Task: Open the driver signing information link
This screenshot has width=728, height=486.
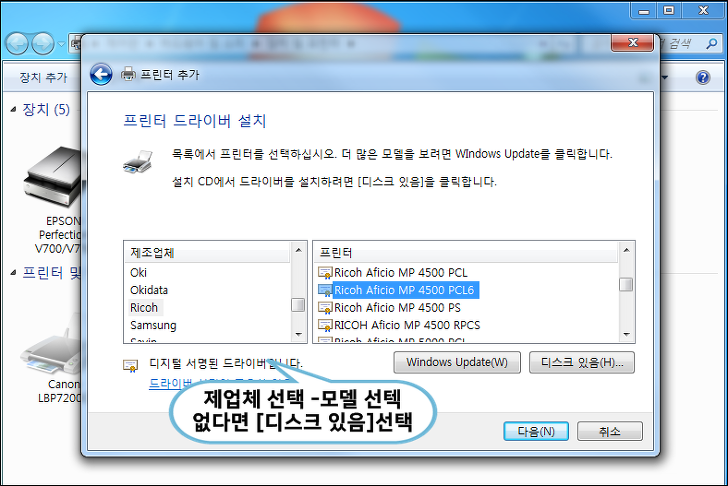Action: point(170,384)
